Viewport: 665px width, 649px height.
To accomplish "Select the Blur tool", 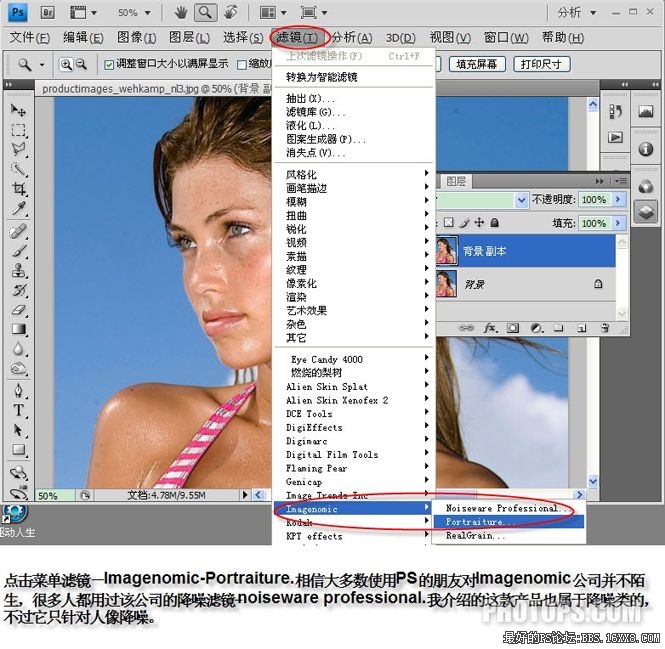I will (18, 349).
